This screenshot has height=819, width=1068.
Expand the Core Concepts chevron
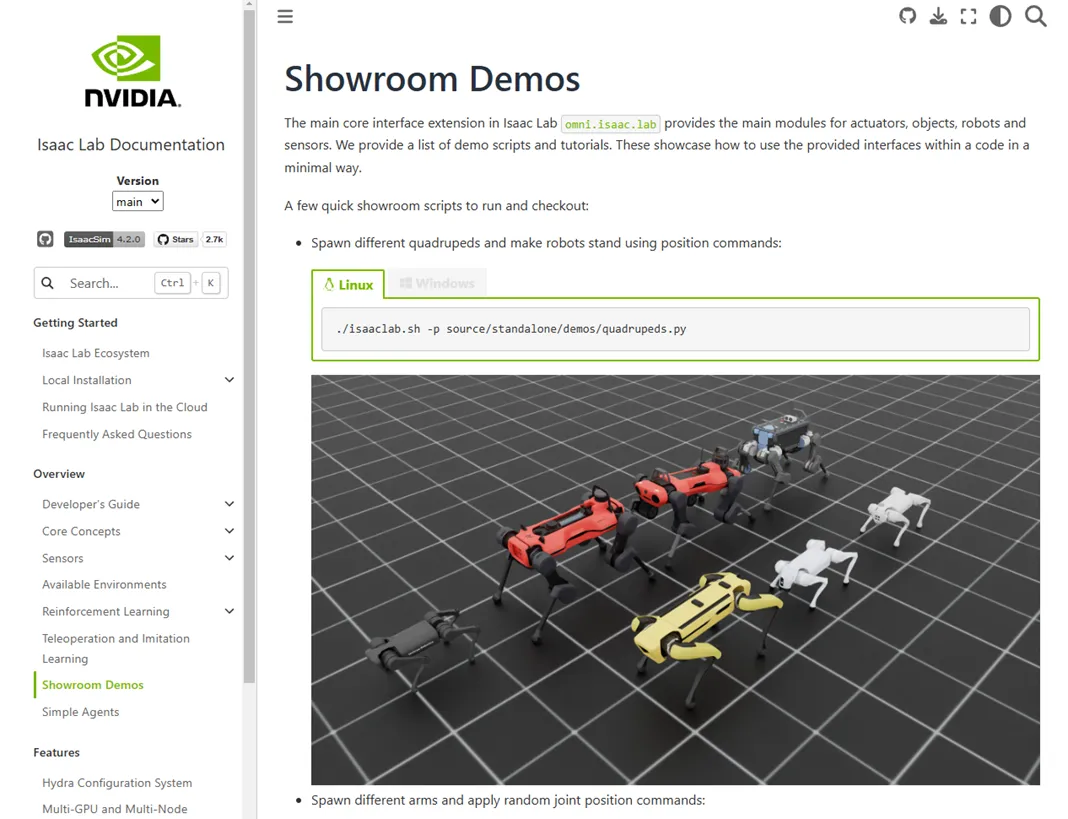tap(230, 531)
